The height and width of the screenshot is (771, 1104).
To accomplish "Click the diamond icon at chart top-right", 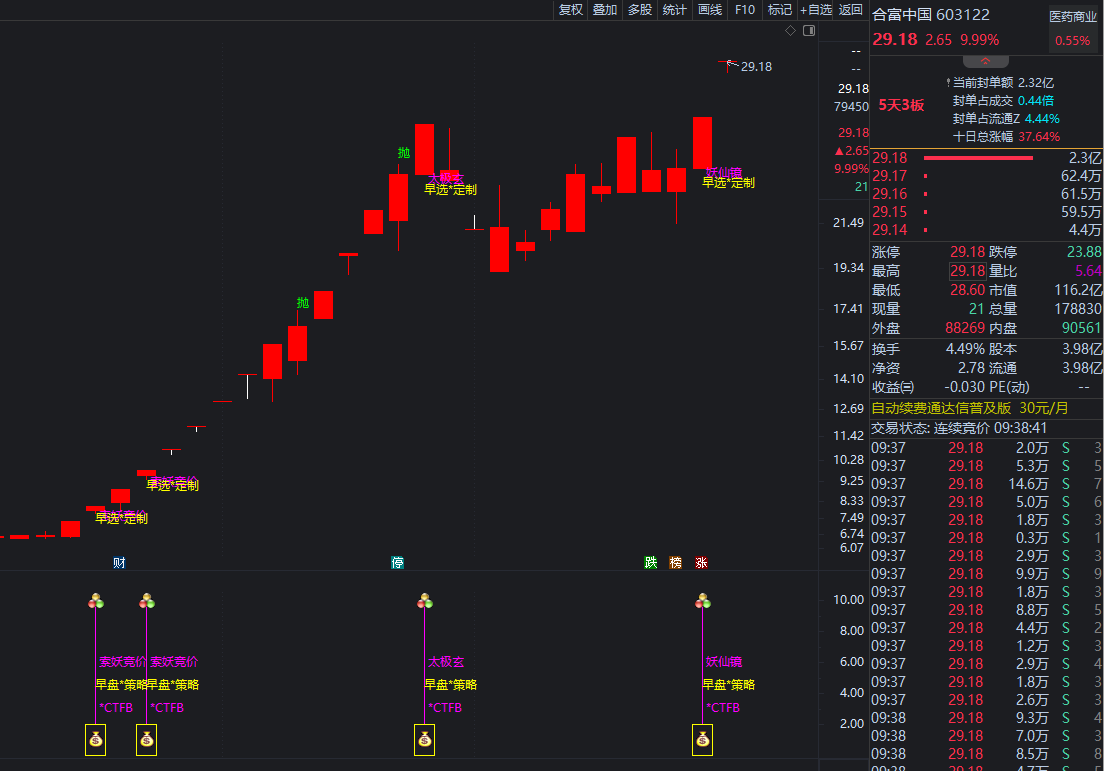I will coord(790,31).
